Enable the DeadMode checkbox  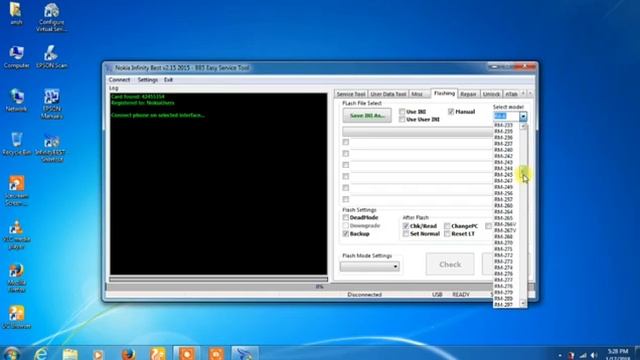[x=346, y=218]
